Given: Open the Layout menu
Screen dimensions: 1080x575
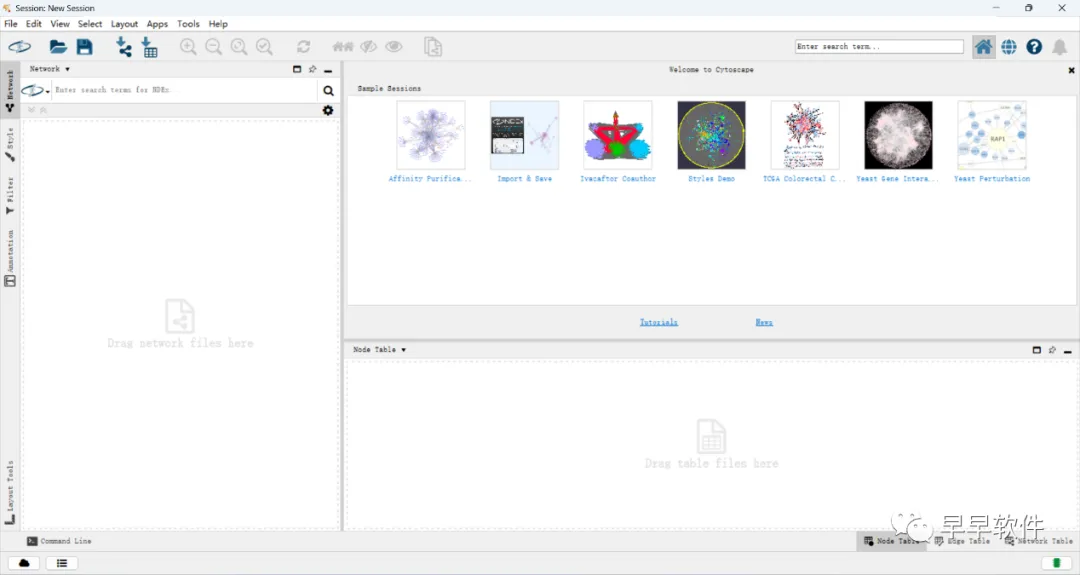Looking at the screenshot, I should click(124, 23).
